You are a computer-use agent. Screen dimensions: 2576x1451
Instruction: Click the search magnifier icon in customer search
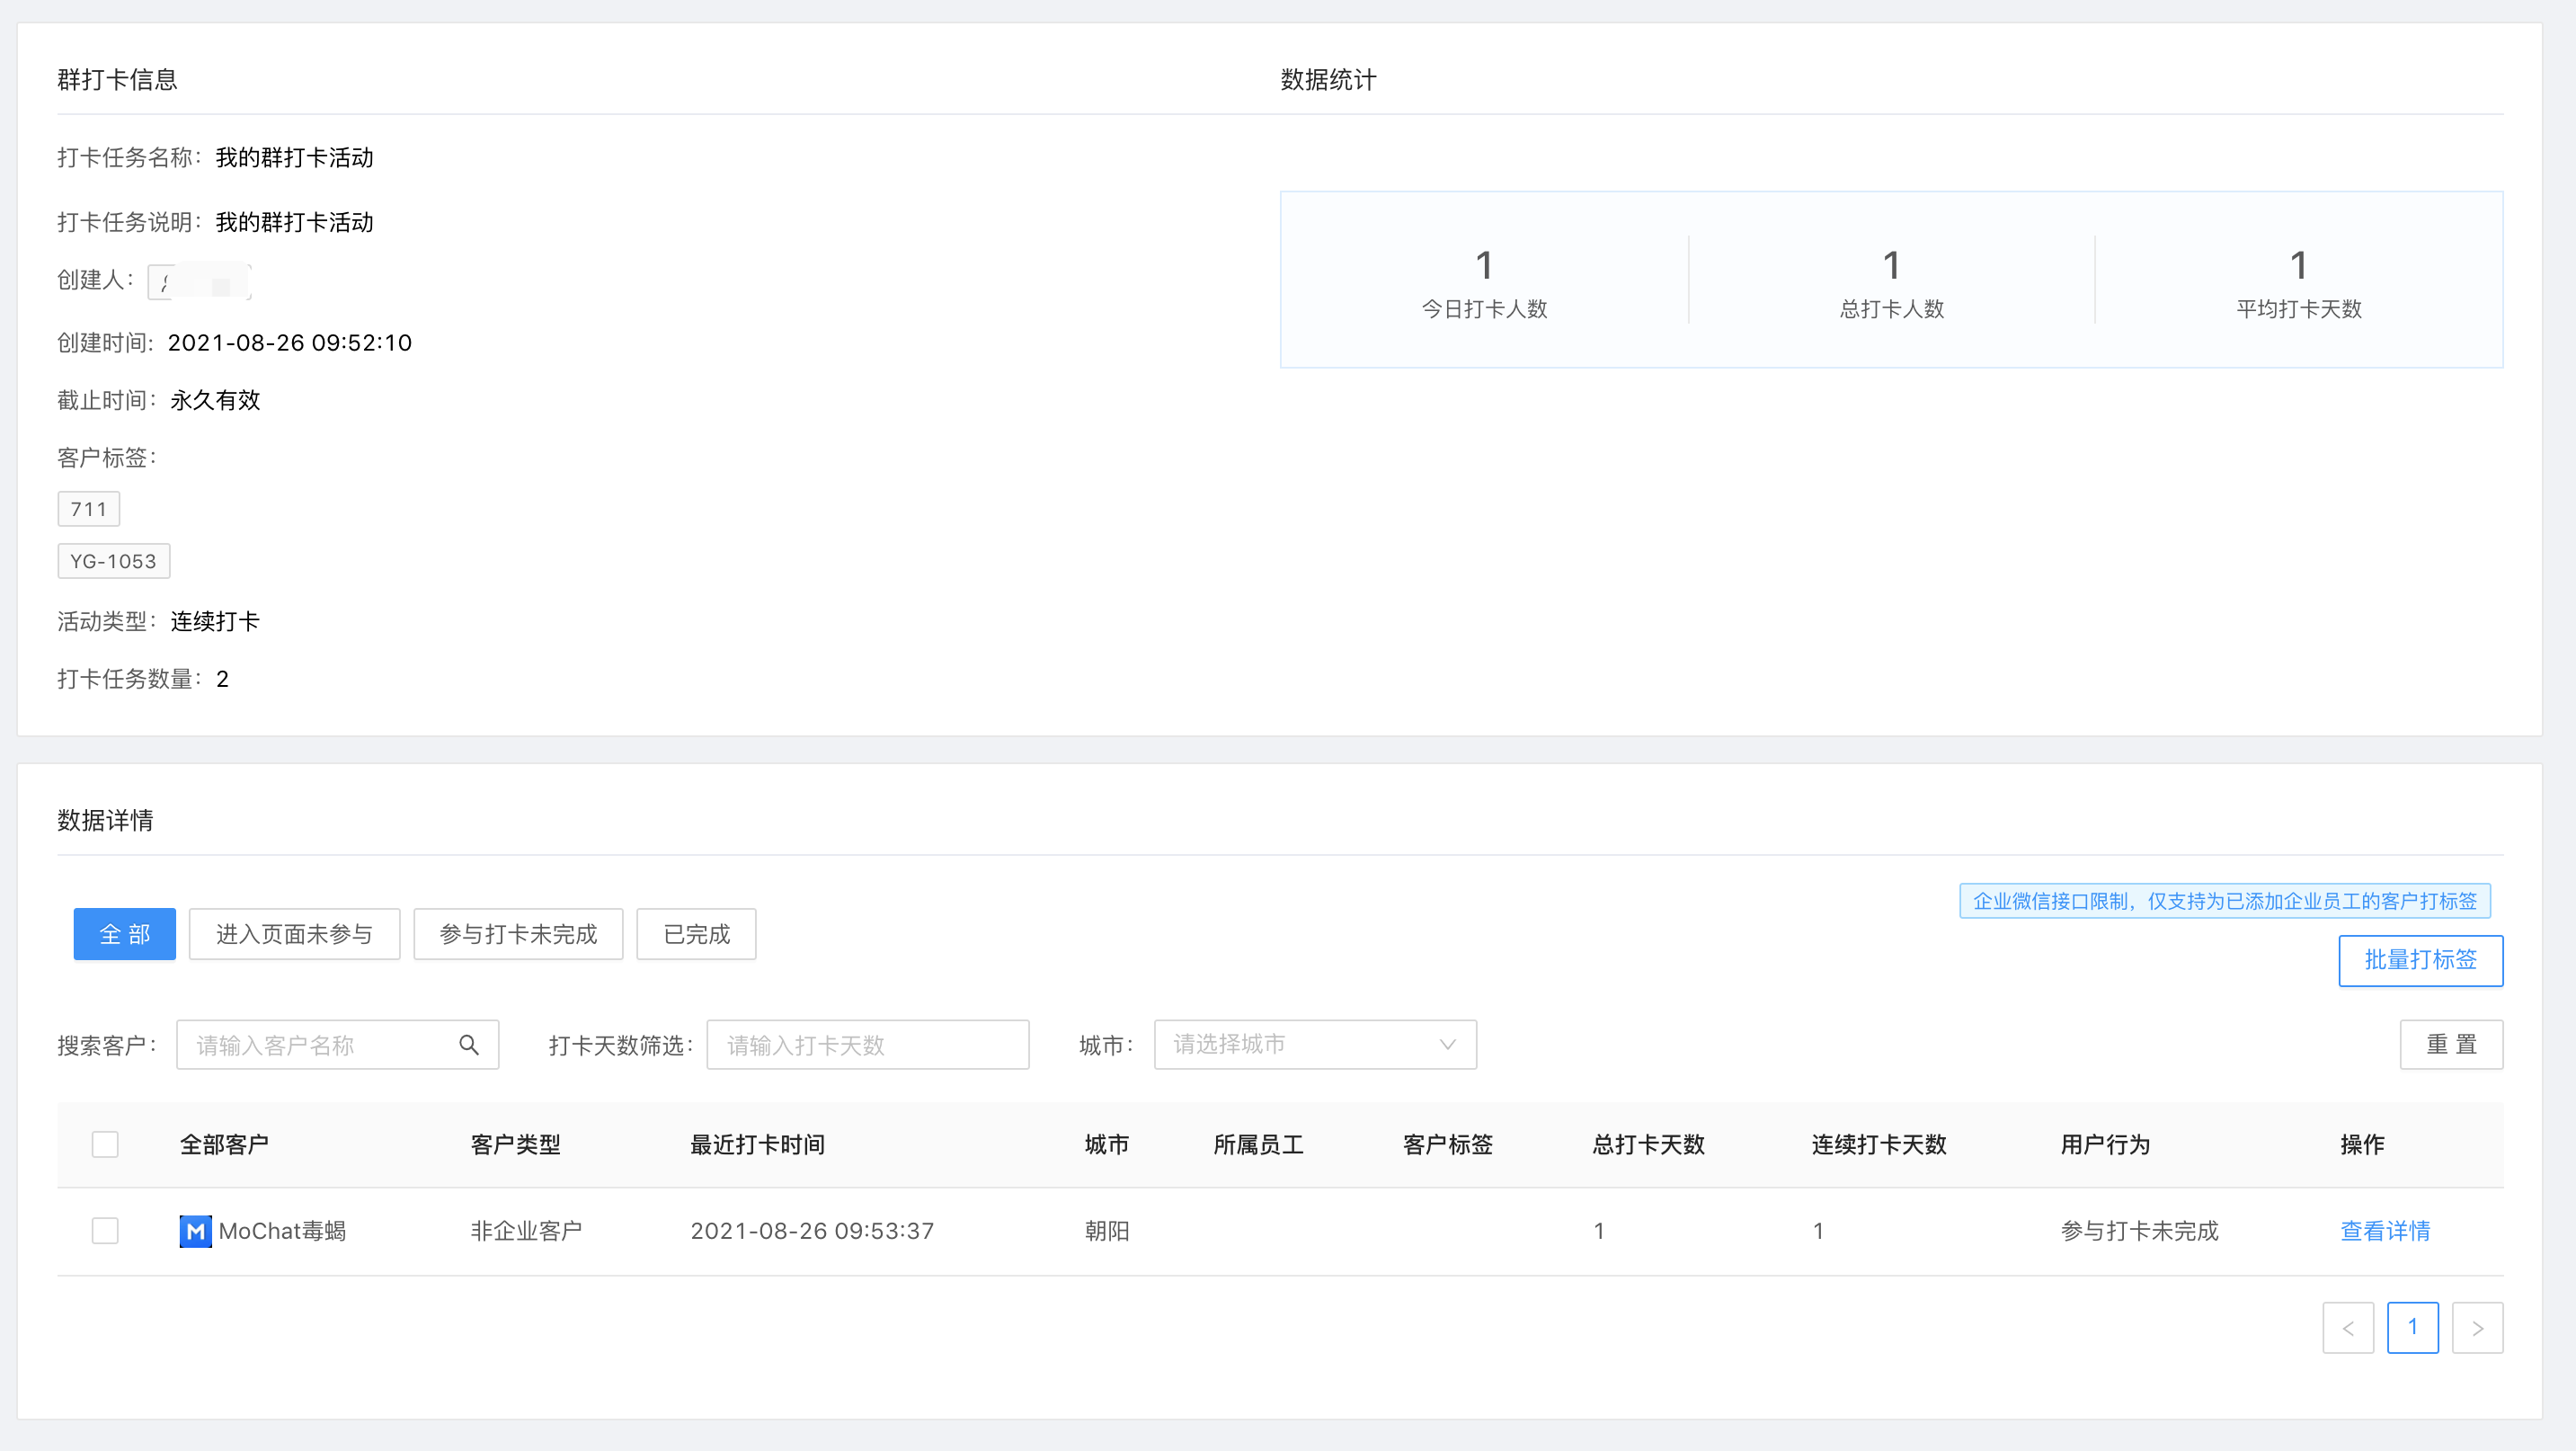[x=468, y=1045]
